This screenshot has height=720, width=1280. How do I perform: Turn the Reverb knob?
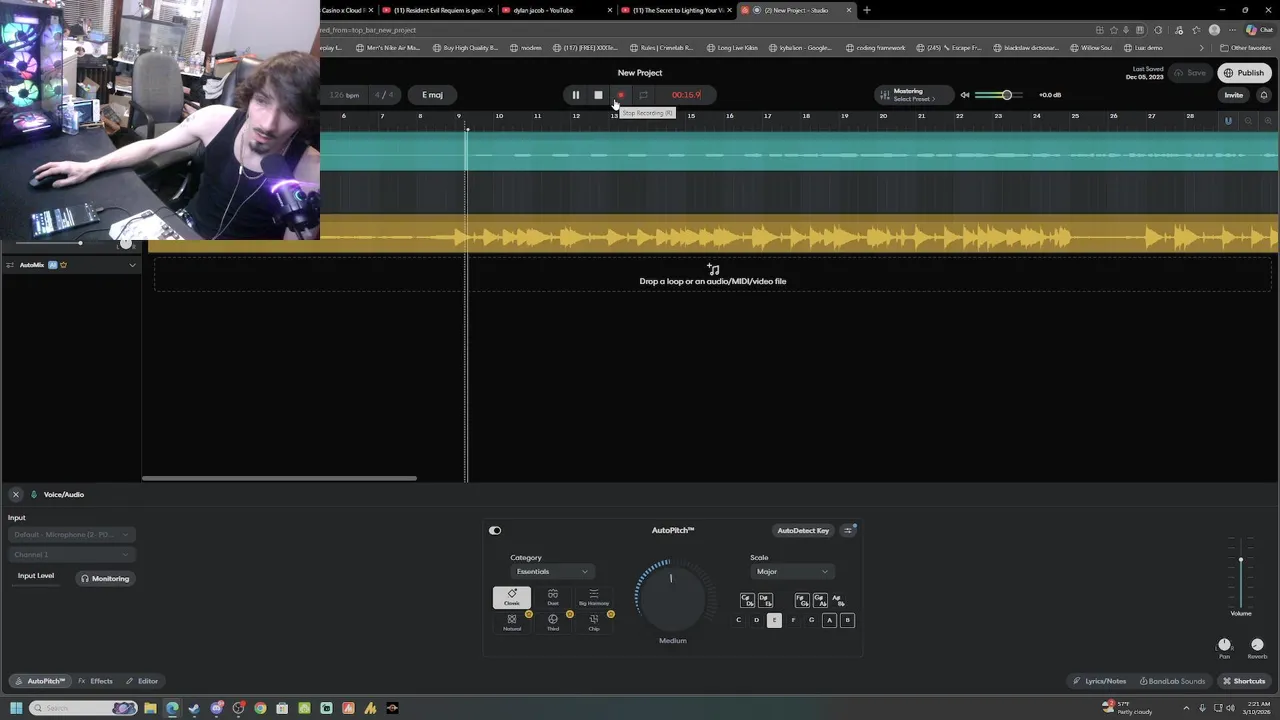click(1257, 644)
